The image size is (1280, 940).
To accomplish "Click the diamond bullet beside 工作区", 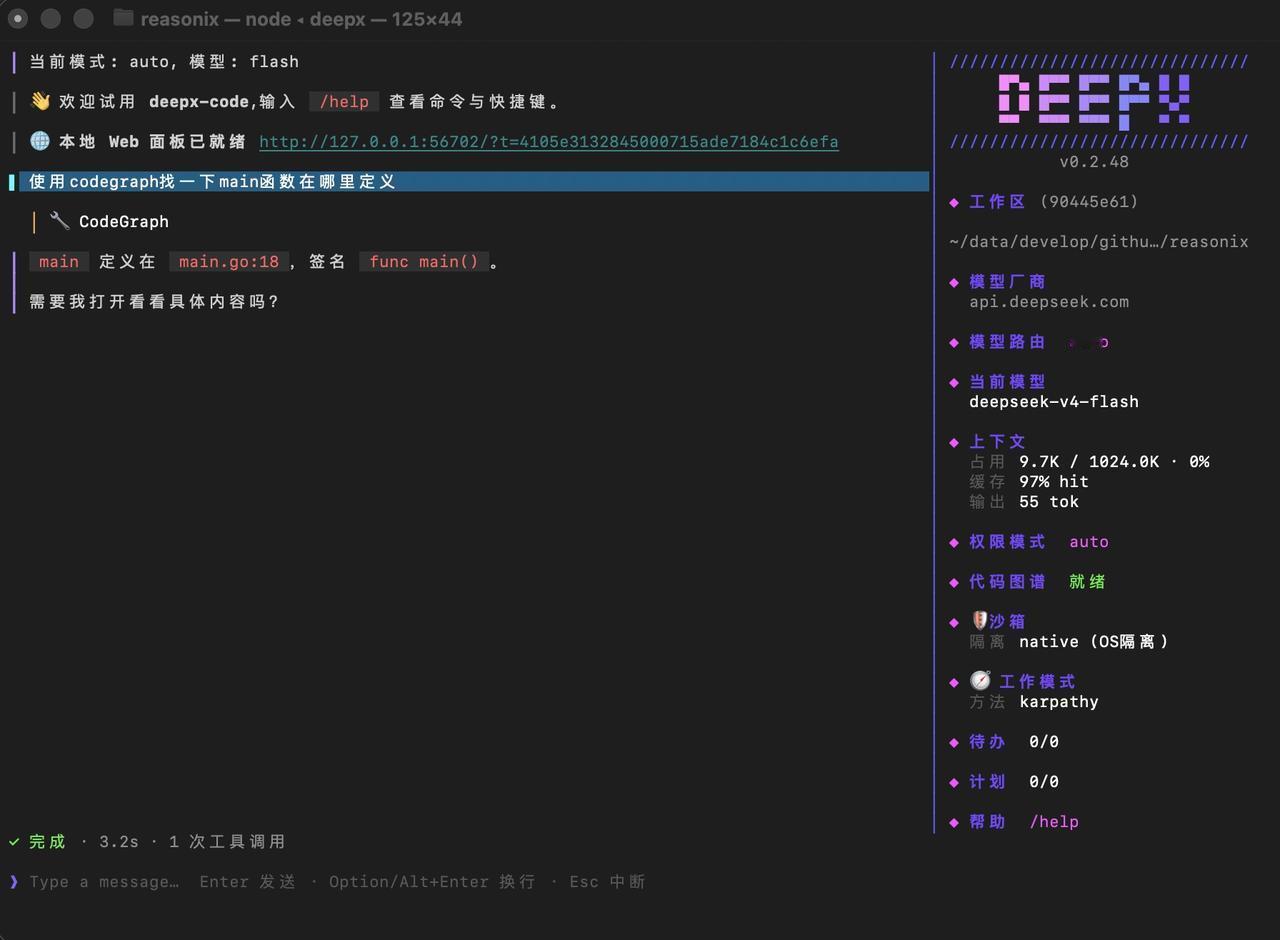I will (954, 202).
